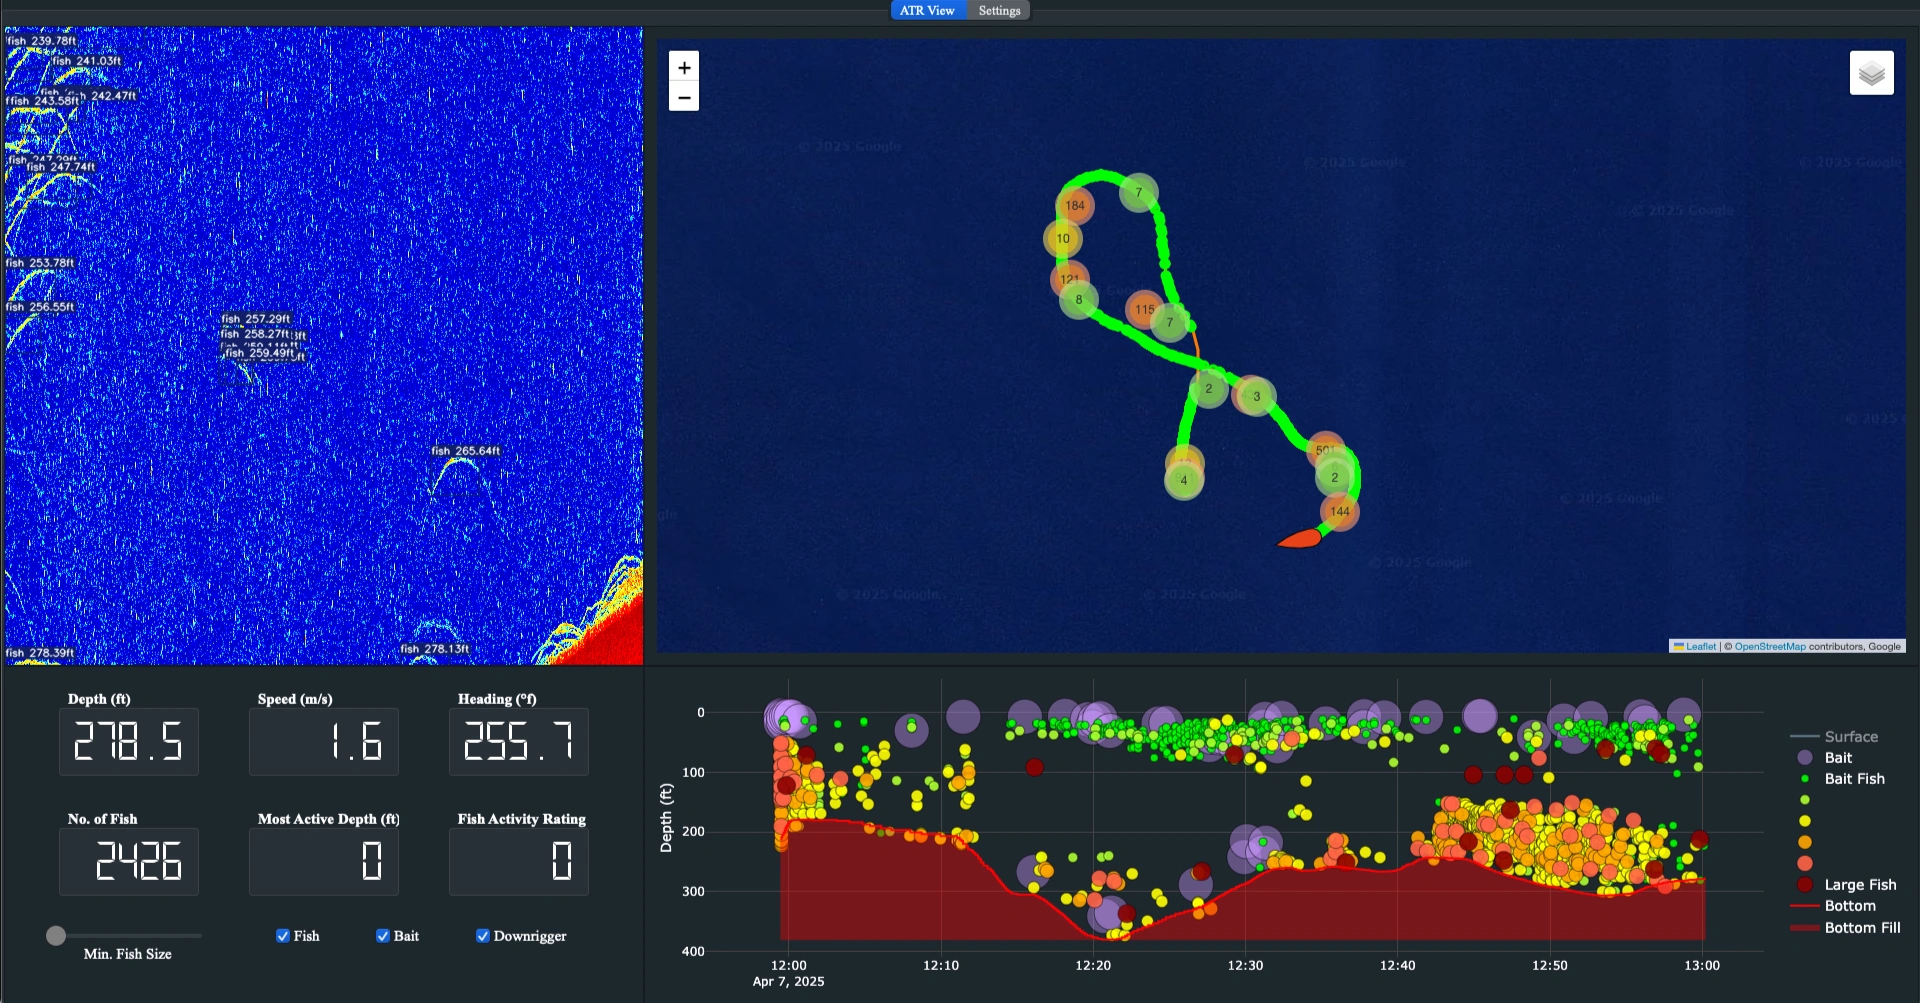This screenshot has width=1920, height=1003.
Task: Click the map zoom in plus button
Action: tap(684, 68)
